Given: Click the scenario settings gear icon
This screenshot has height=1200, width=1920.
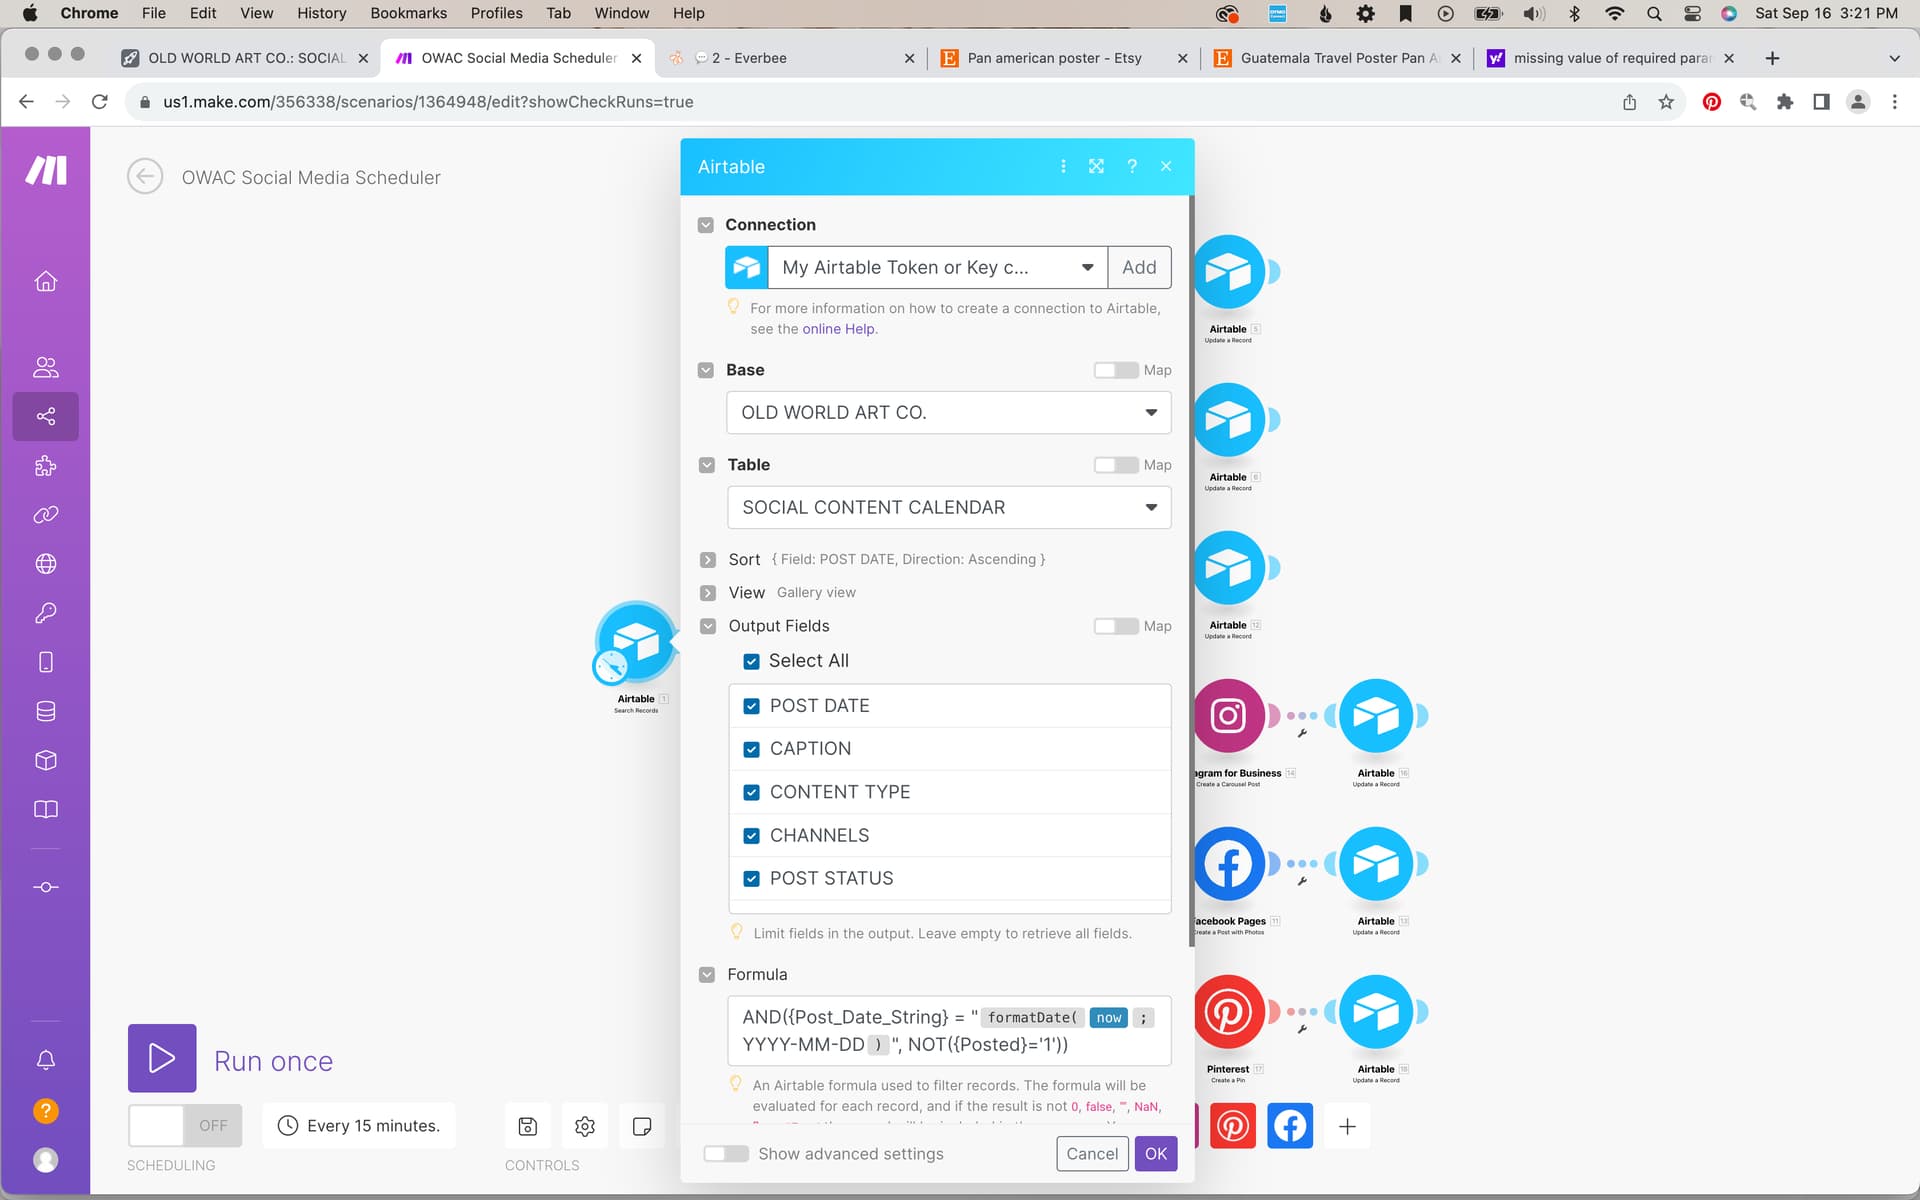Looking at the screenshot, I should [585, 1126].
